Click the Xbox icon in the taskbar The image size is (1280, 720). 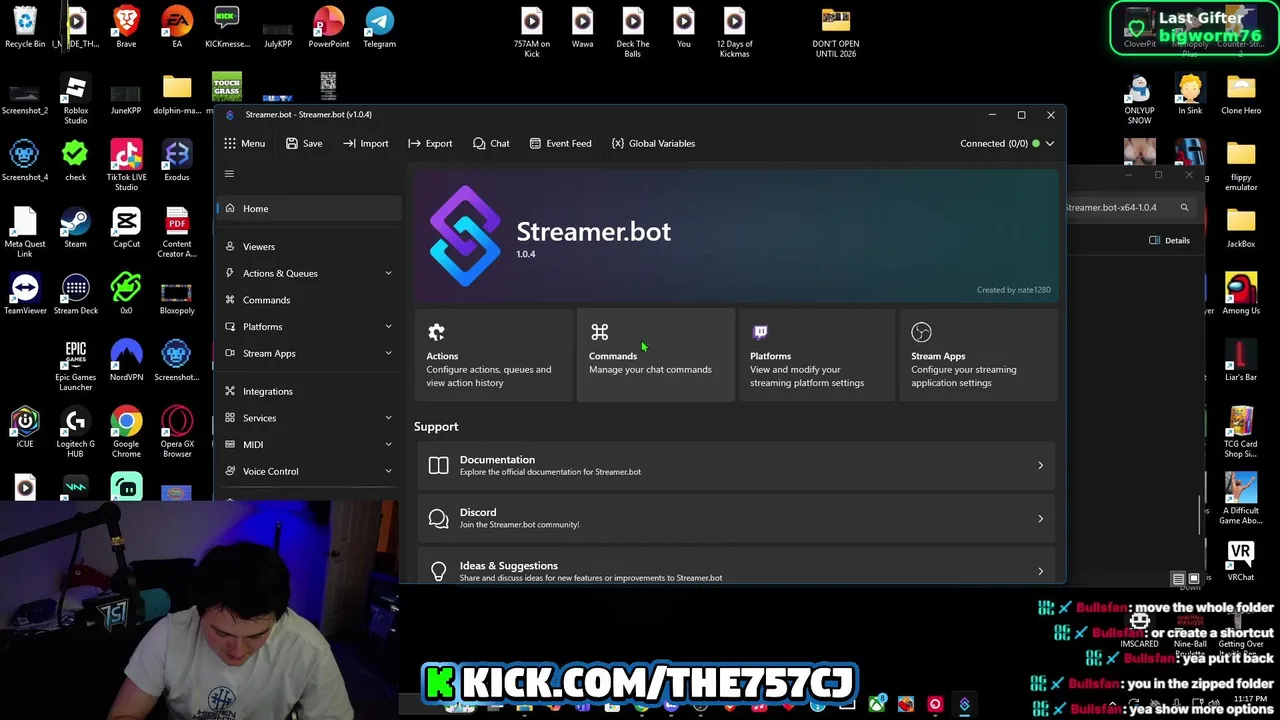tap(877, 704)
